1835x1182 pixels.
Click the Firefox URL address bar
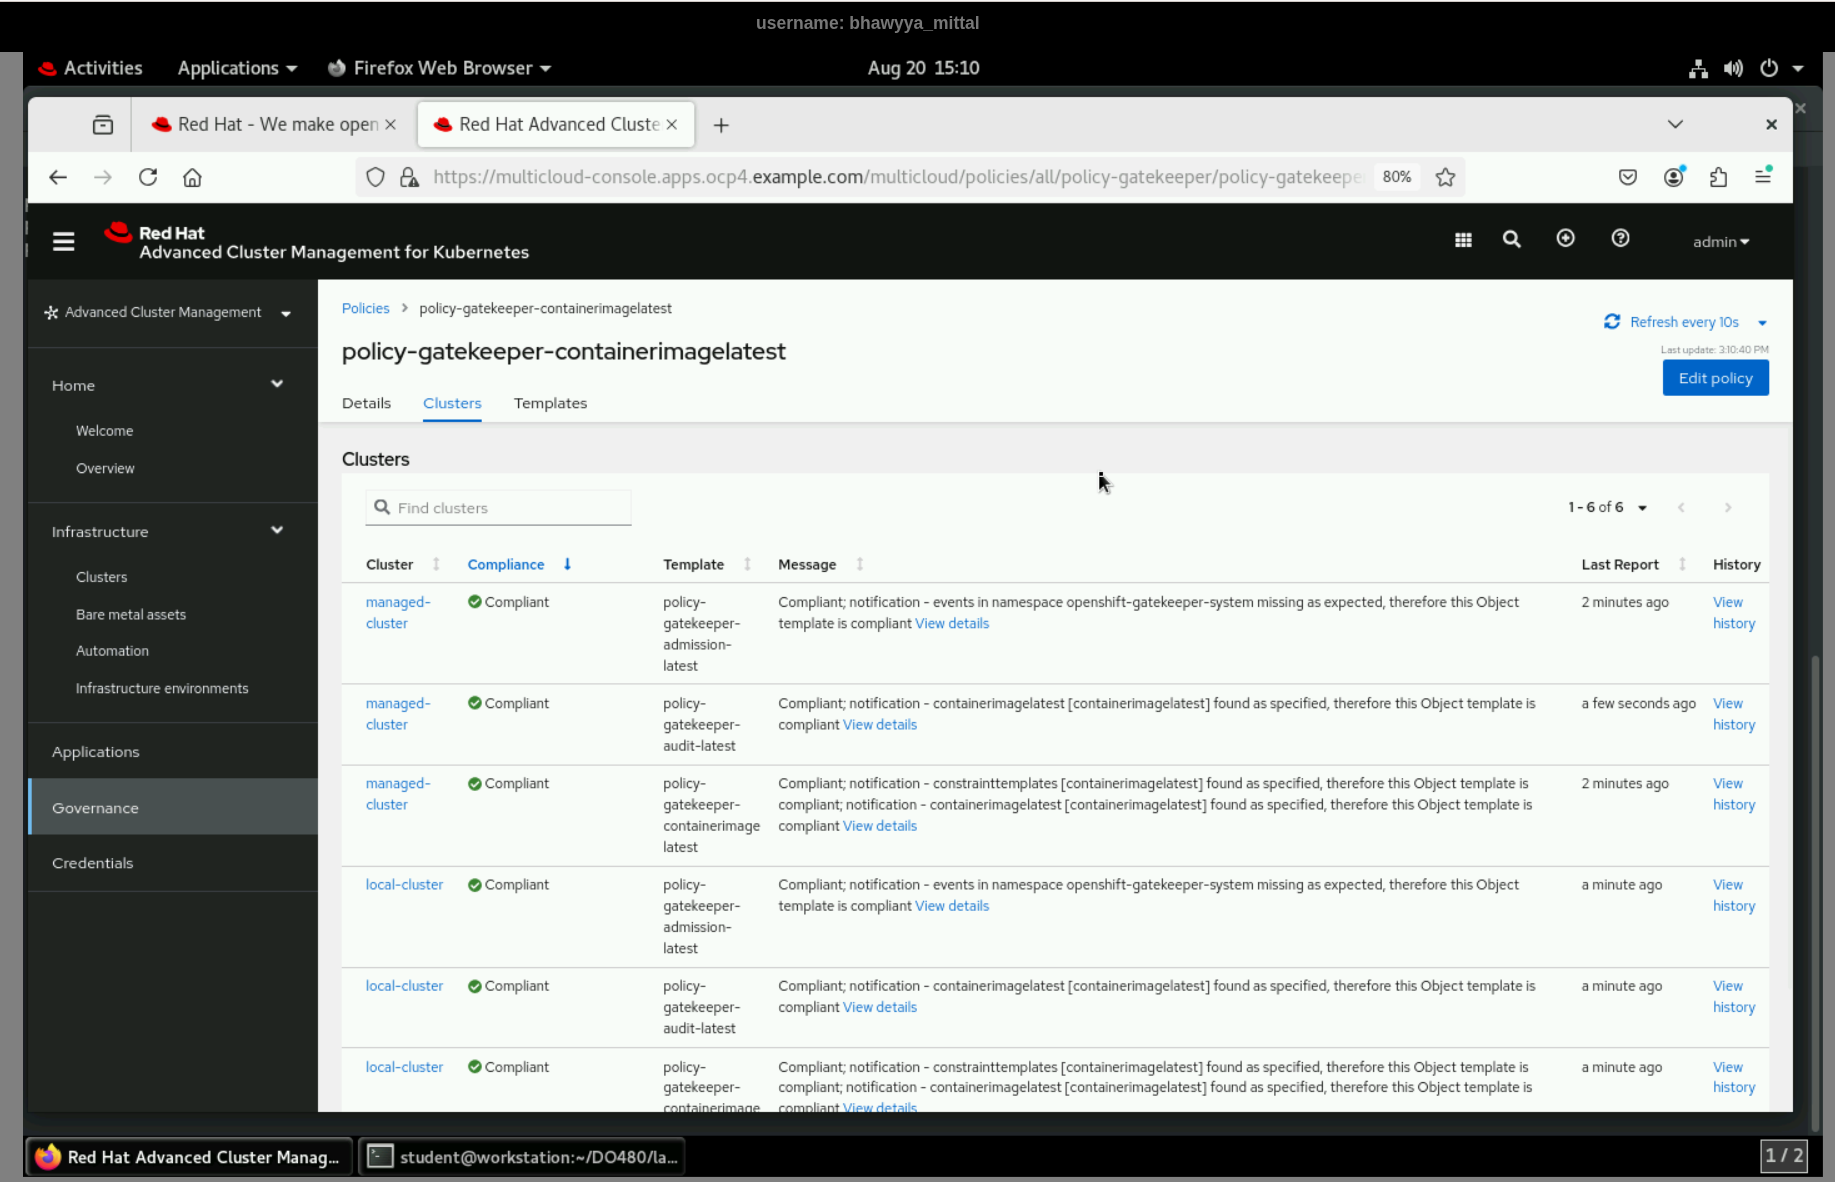point(897,177)
